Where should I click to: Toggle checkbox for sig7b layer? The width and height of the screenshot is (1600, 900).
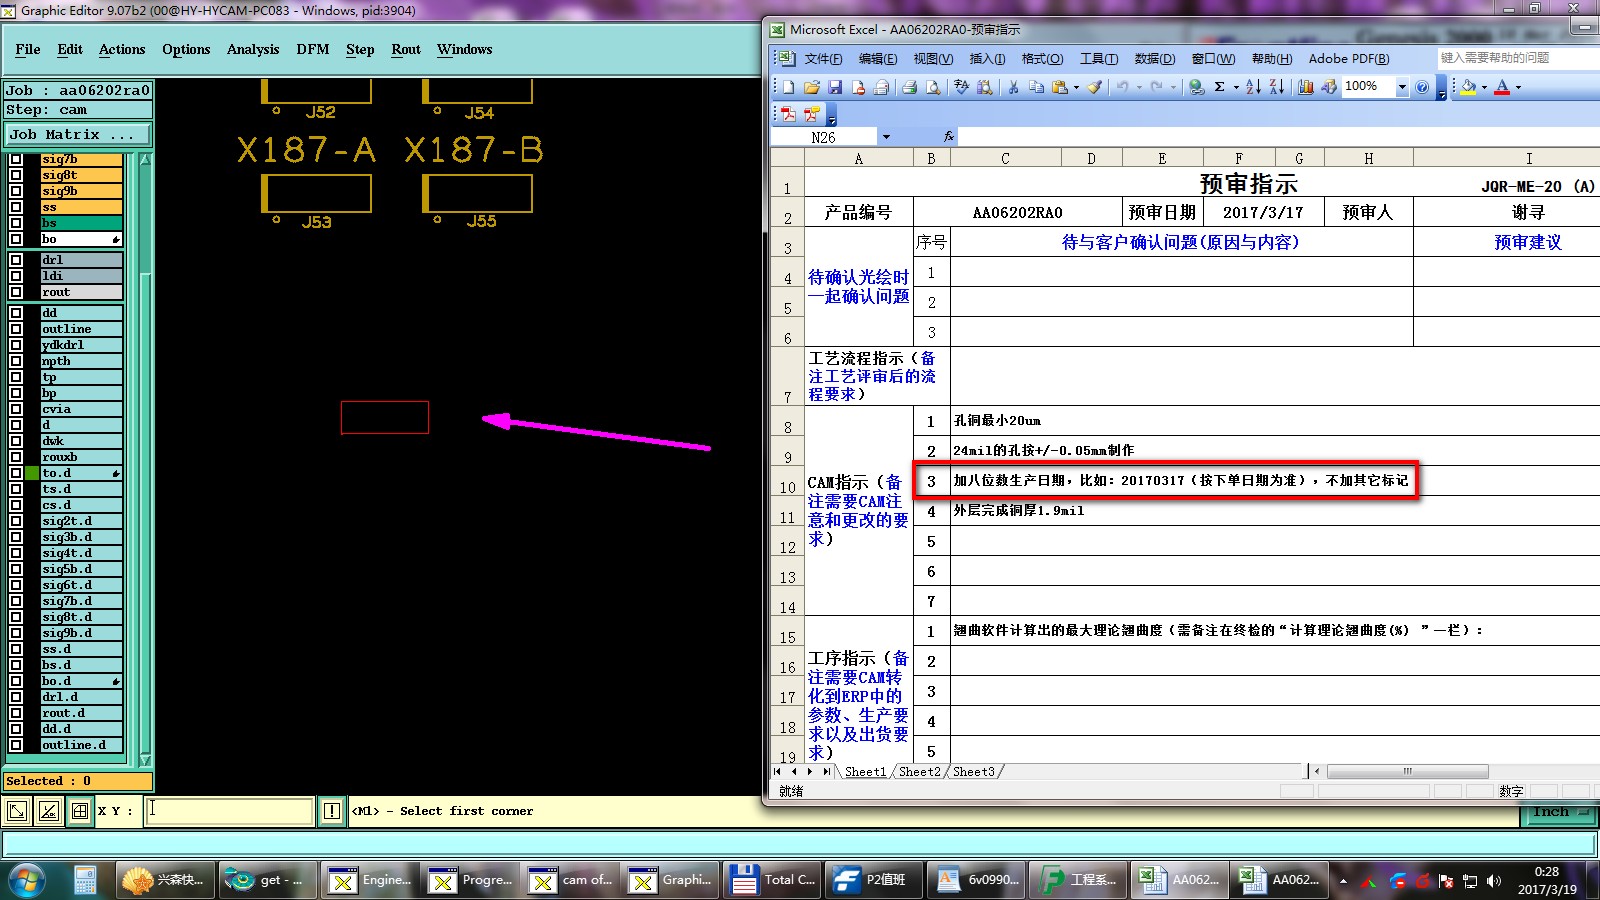point(16,159)
